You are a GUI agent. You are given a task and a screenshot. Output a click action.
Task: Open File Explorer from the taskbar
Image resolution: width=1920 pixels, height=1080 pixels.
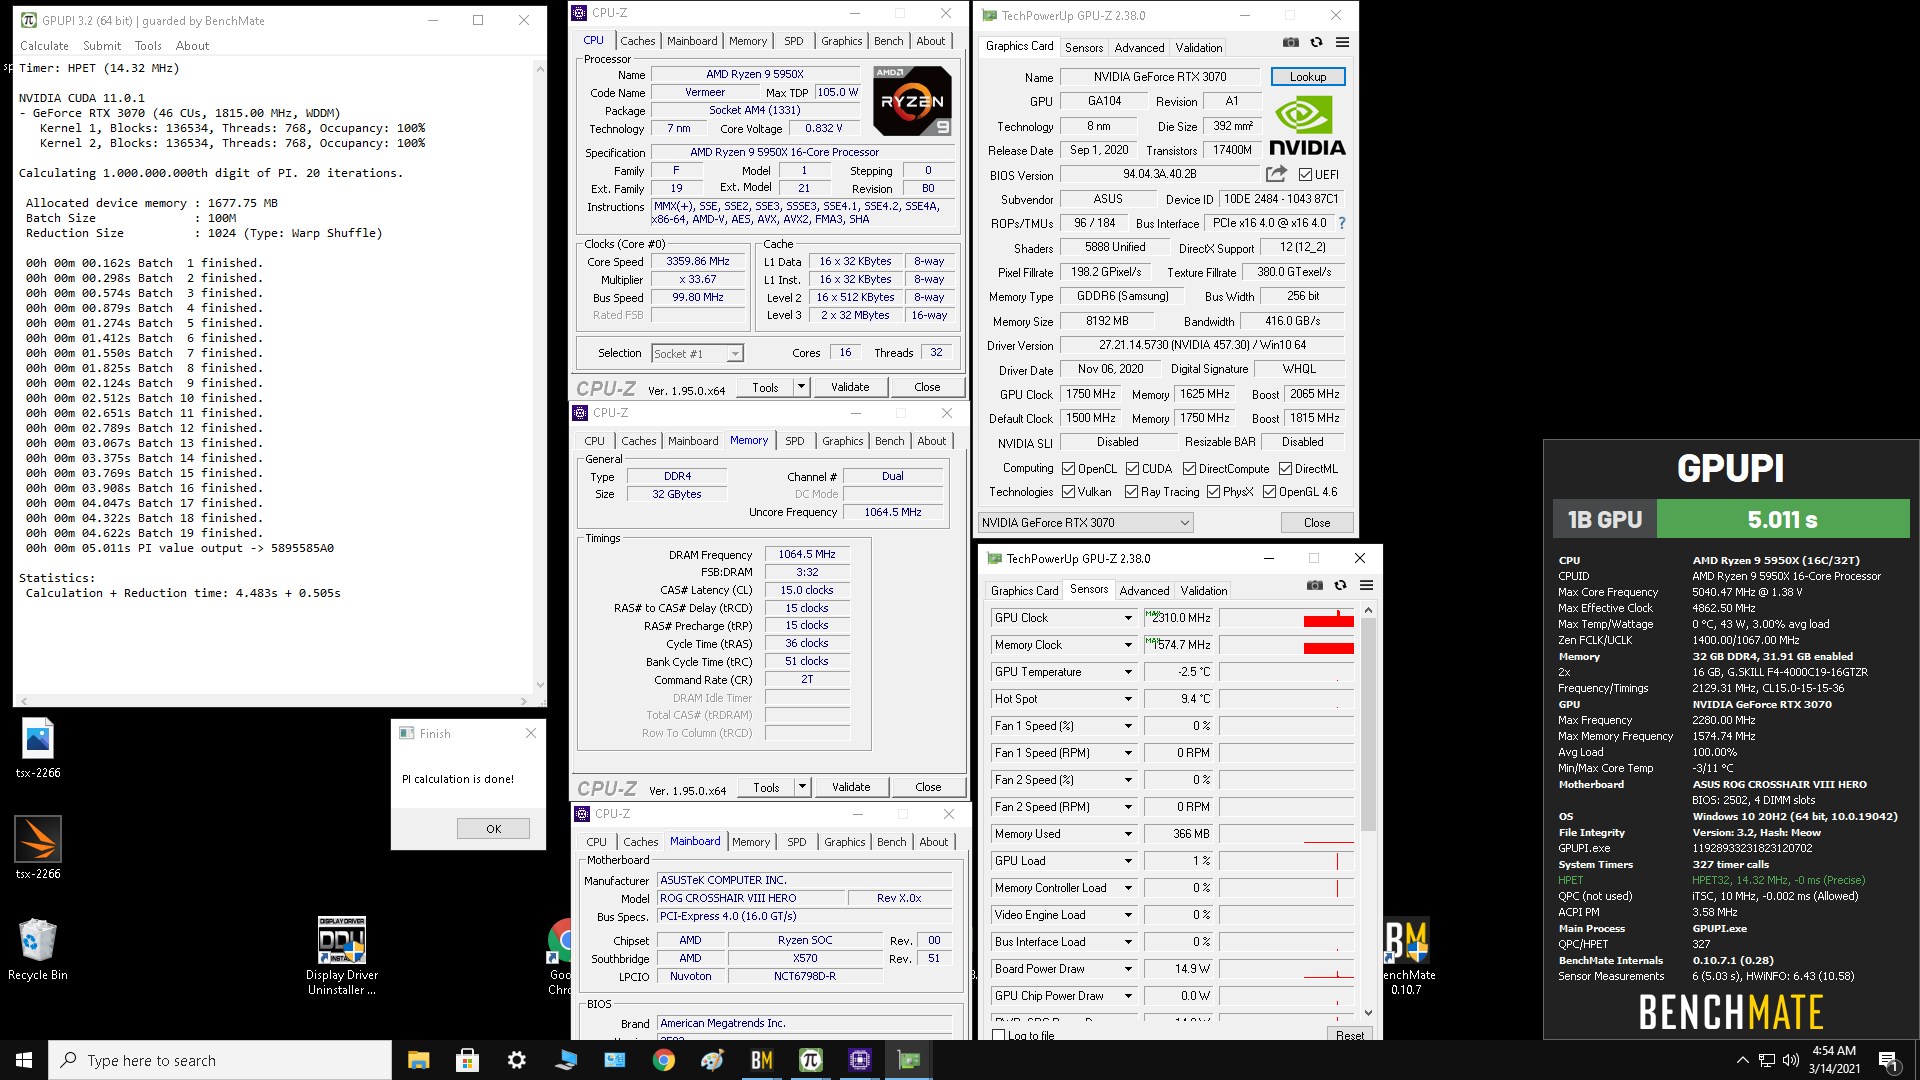(x=418, y=1060)
